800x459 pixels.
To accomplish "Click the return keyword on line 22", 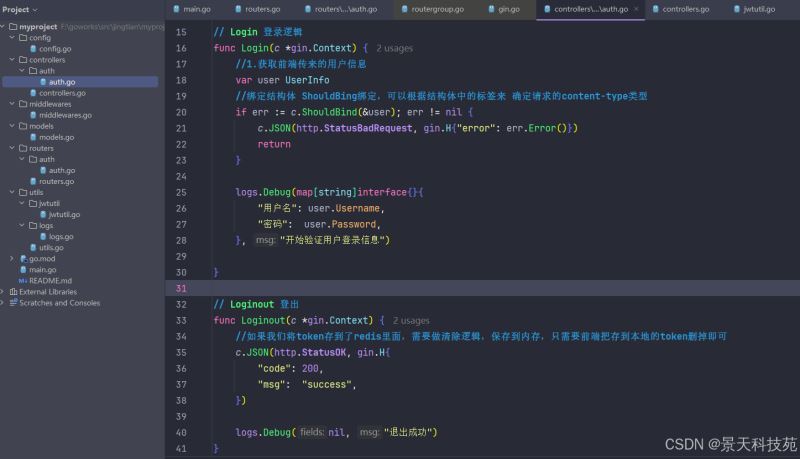I will pyautogui.click(x=274, y=144).
